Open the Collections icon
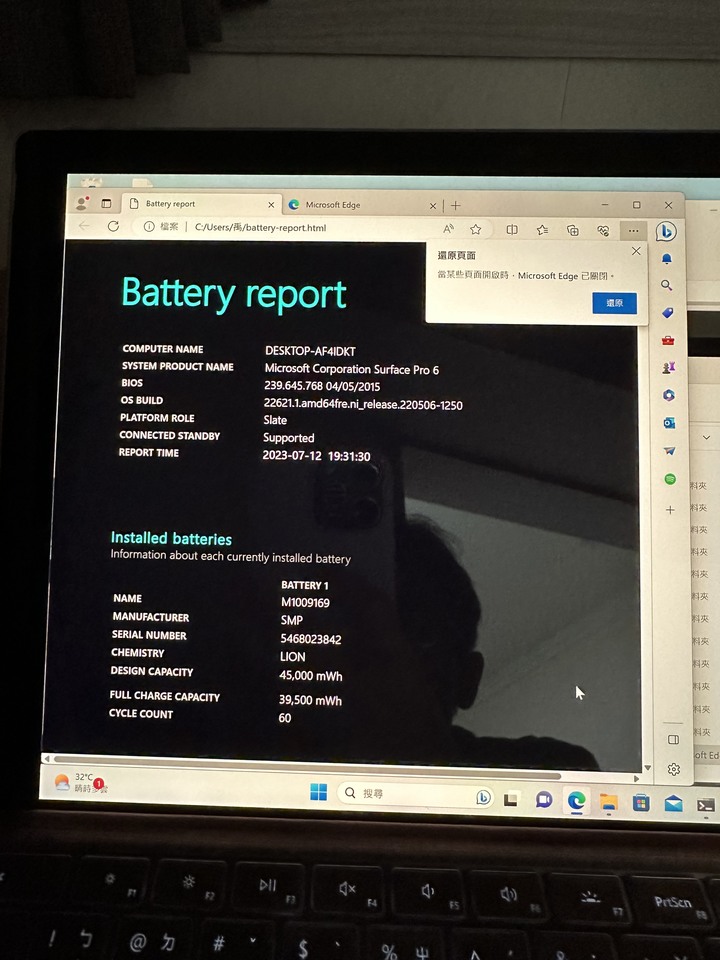 coord(573,230)
